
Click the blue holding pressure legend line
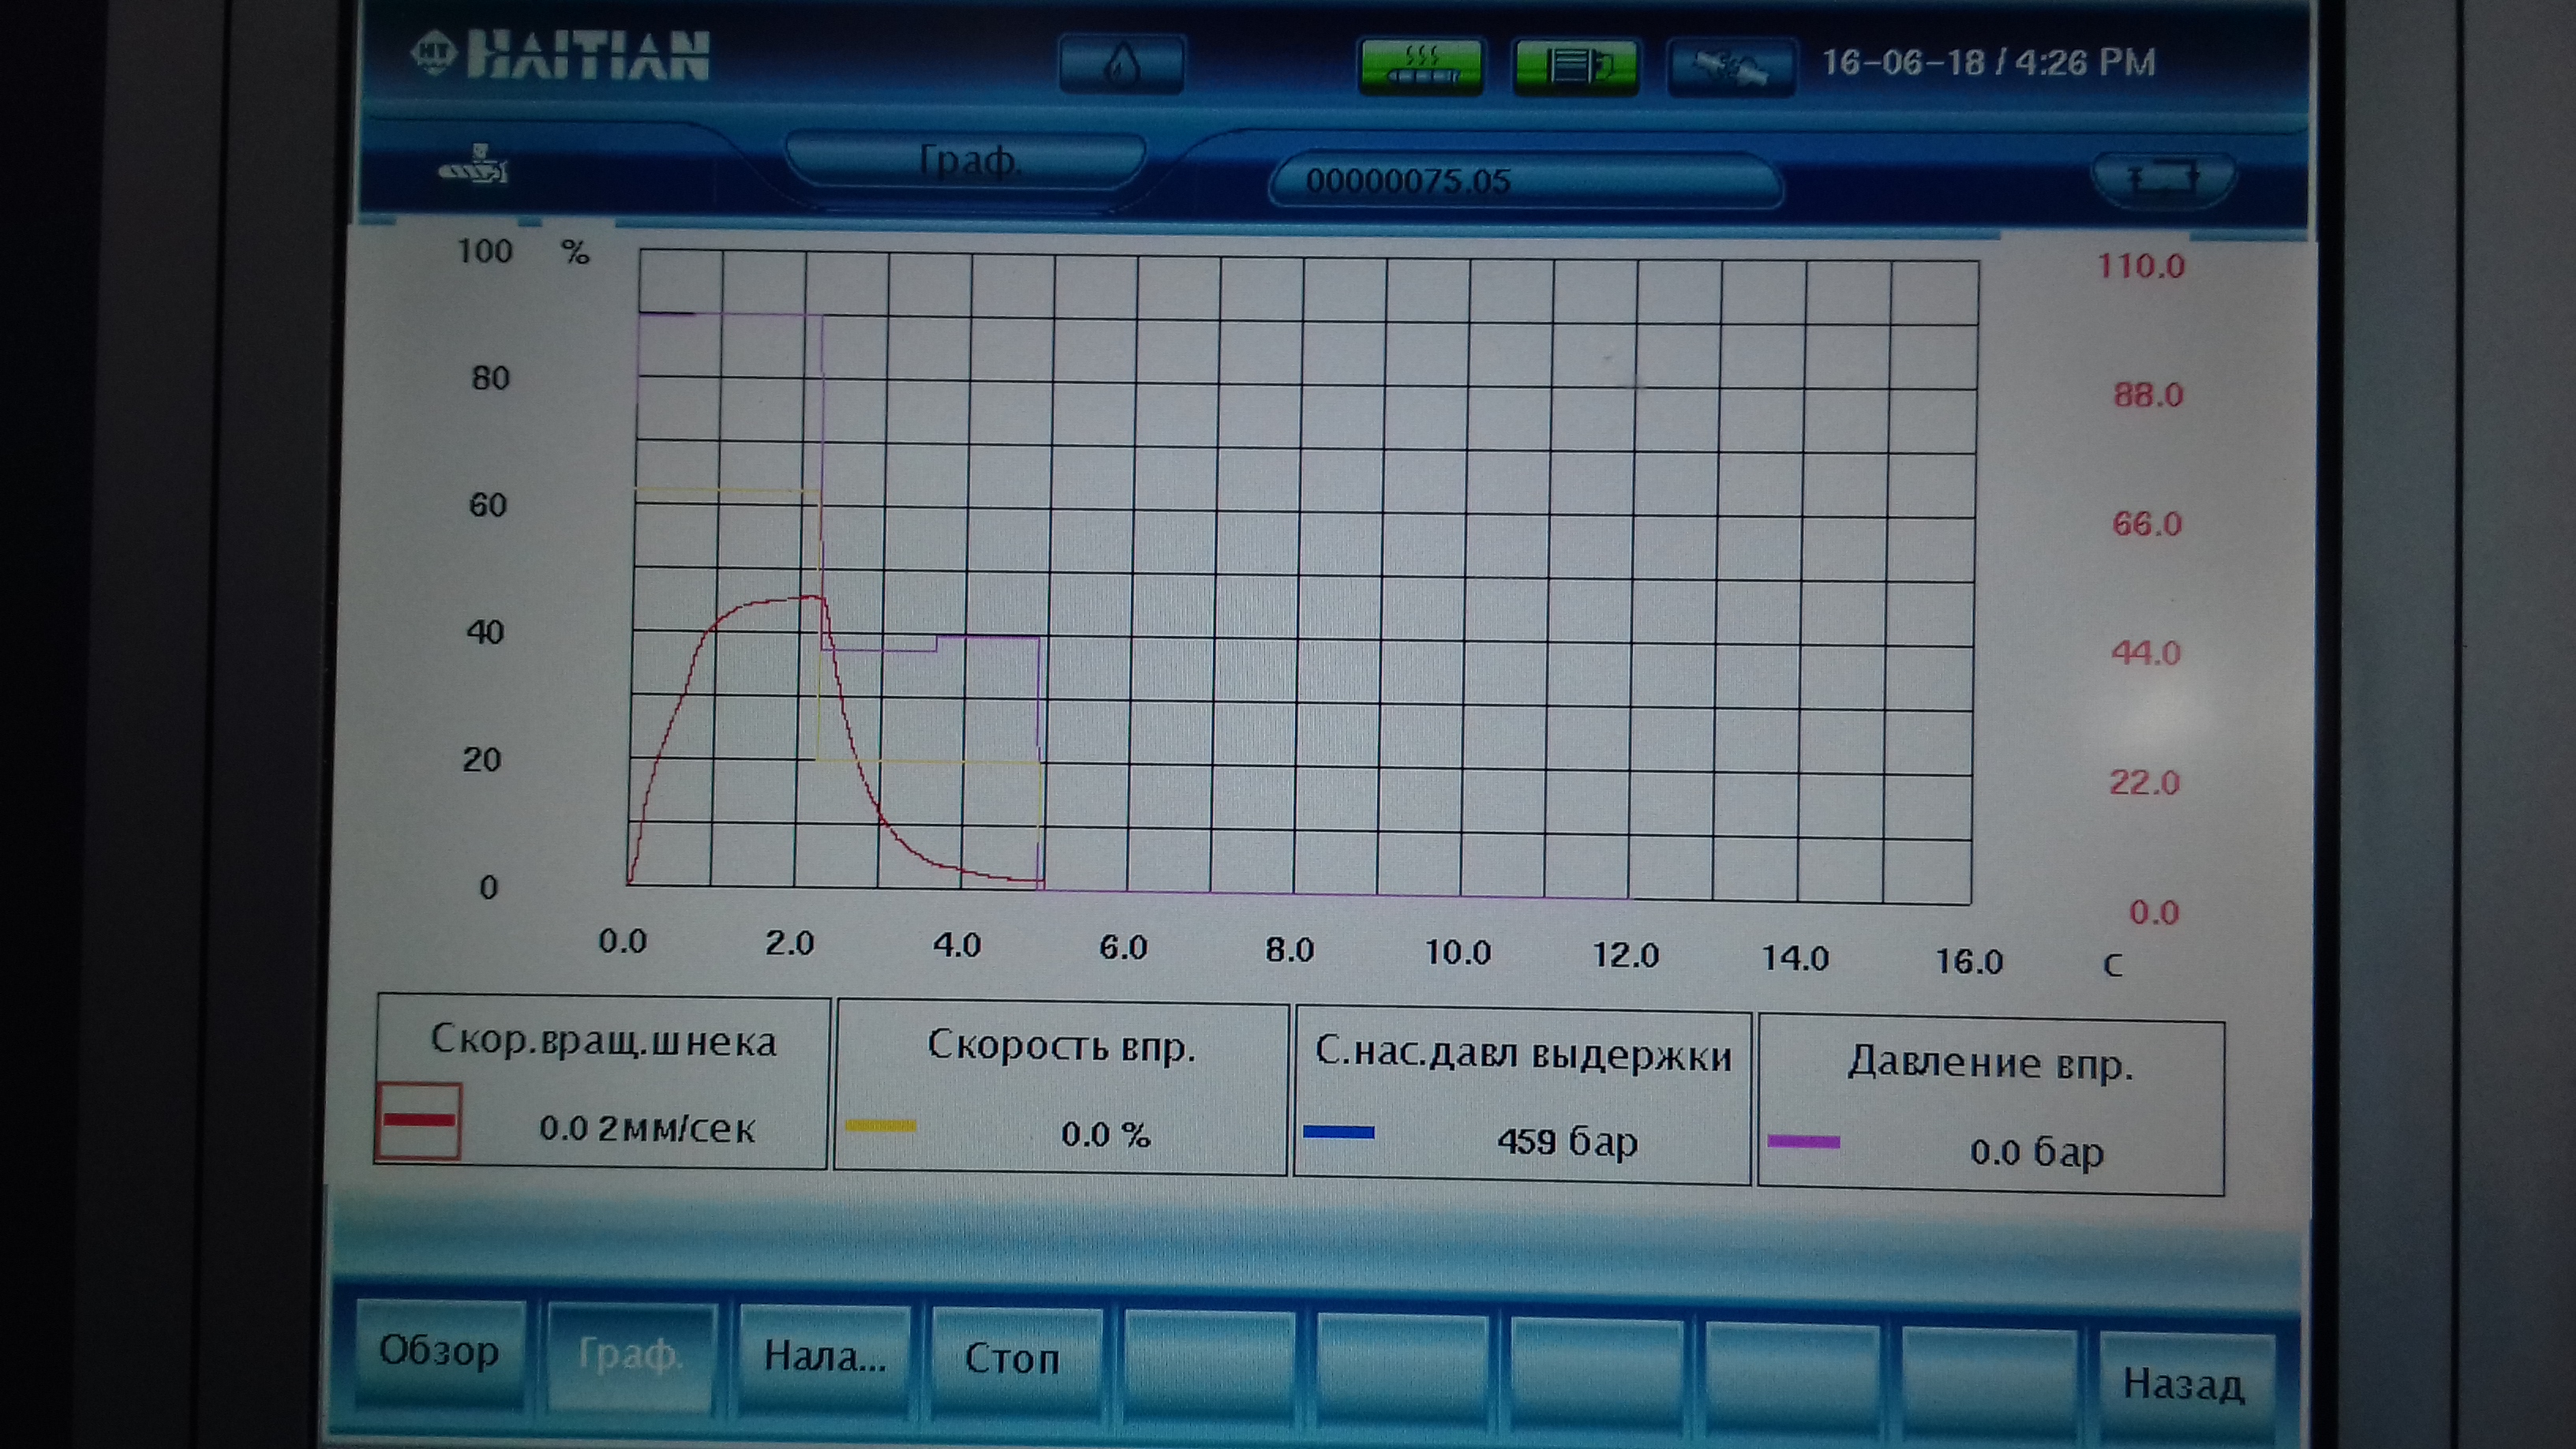pyautogui.click(x=1338, y=1133)
